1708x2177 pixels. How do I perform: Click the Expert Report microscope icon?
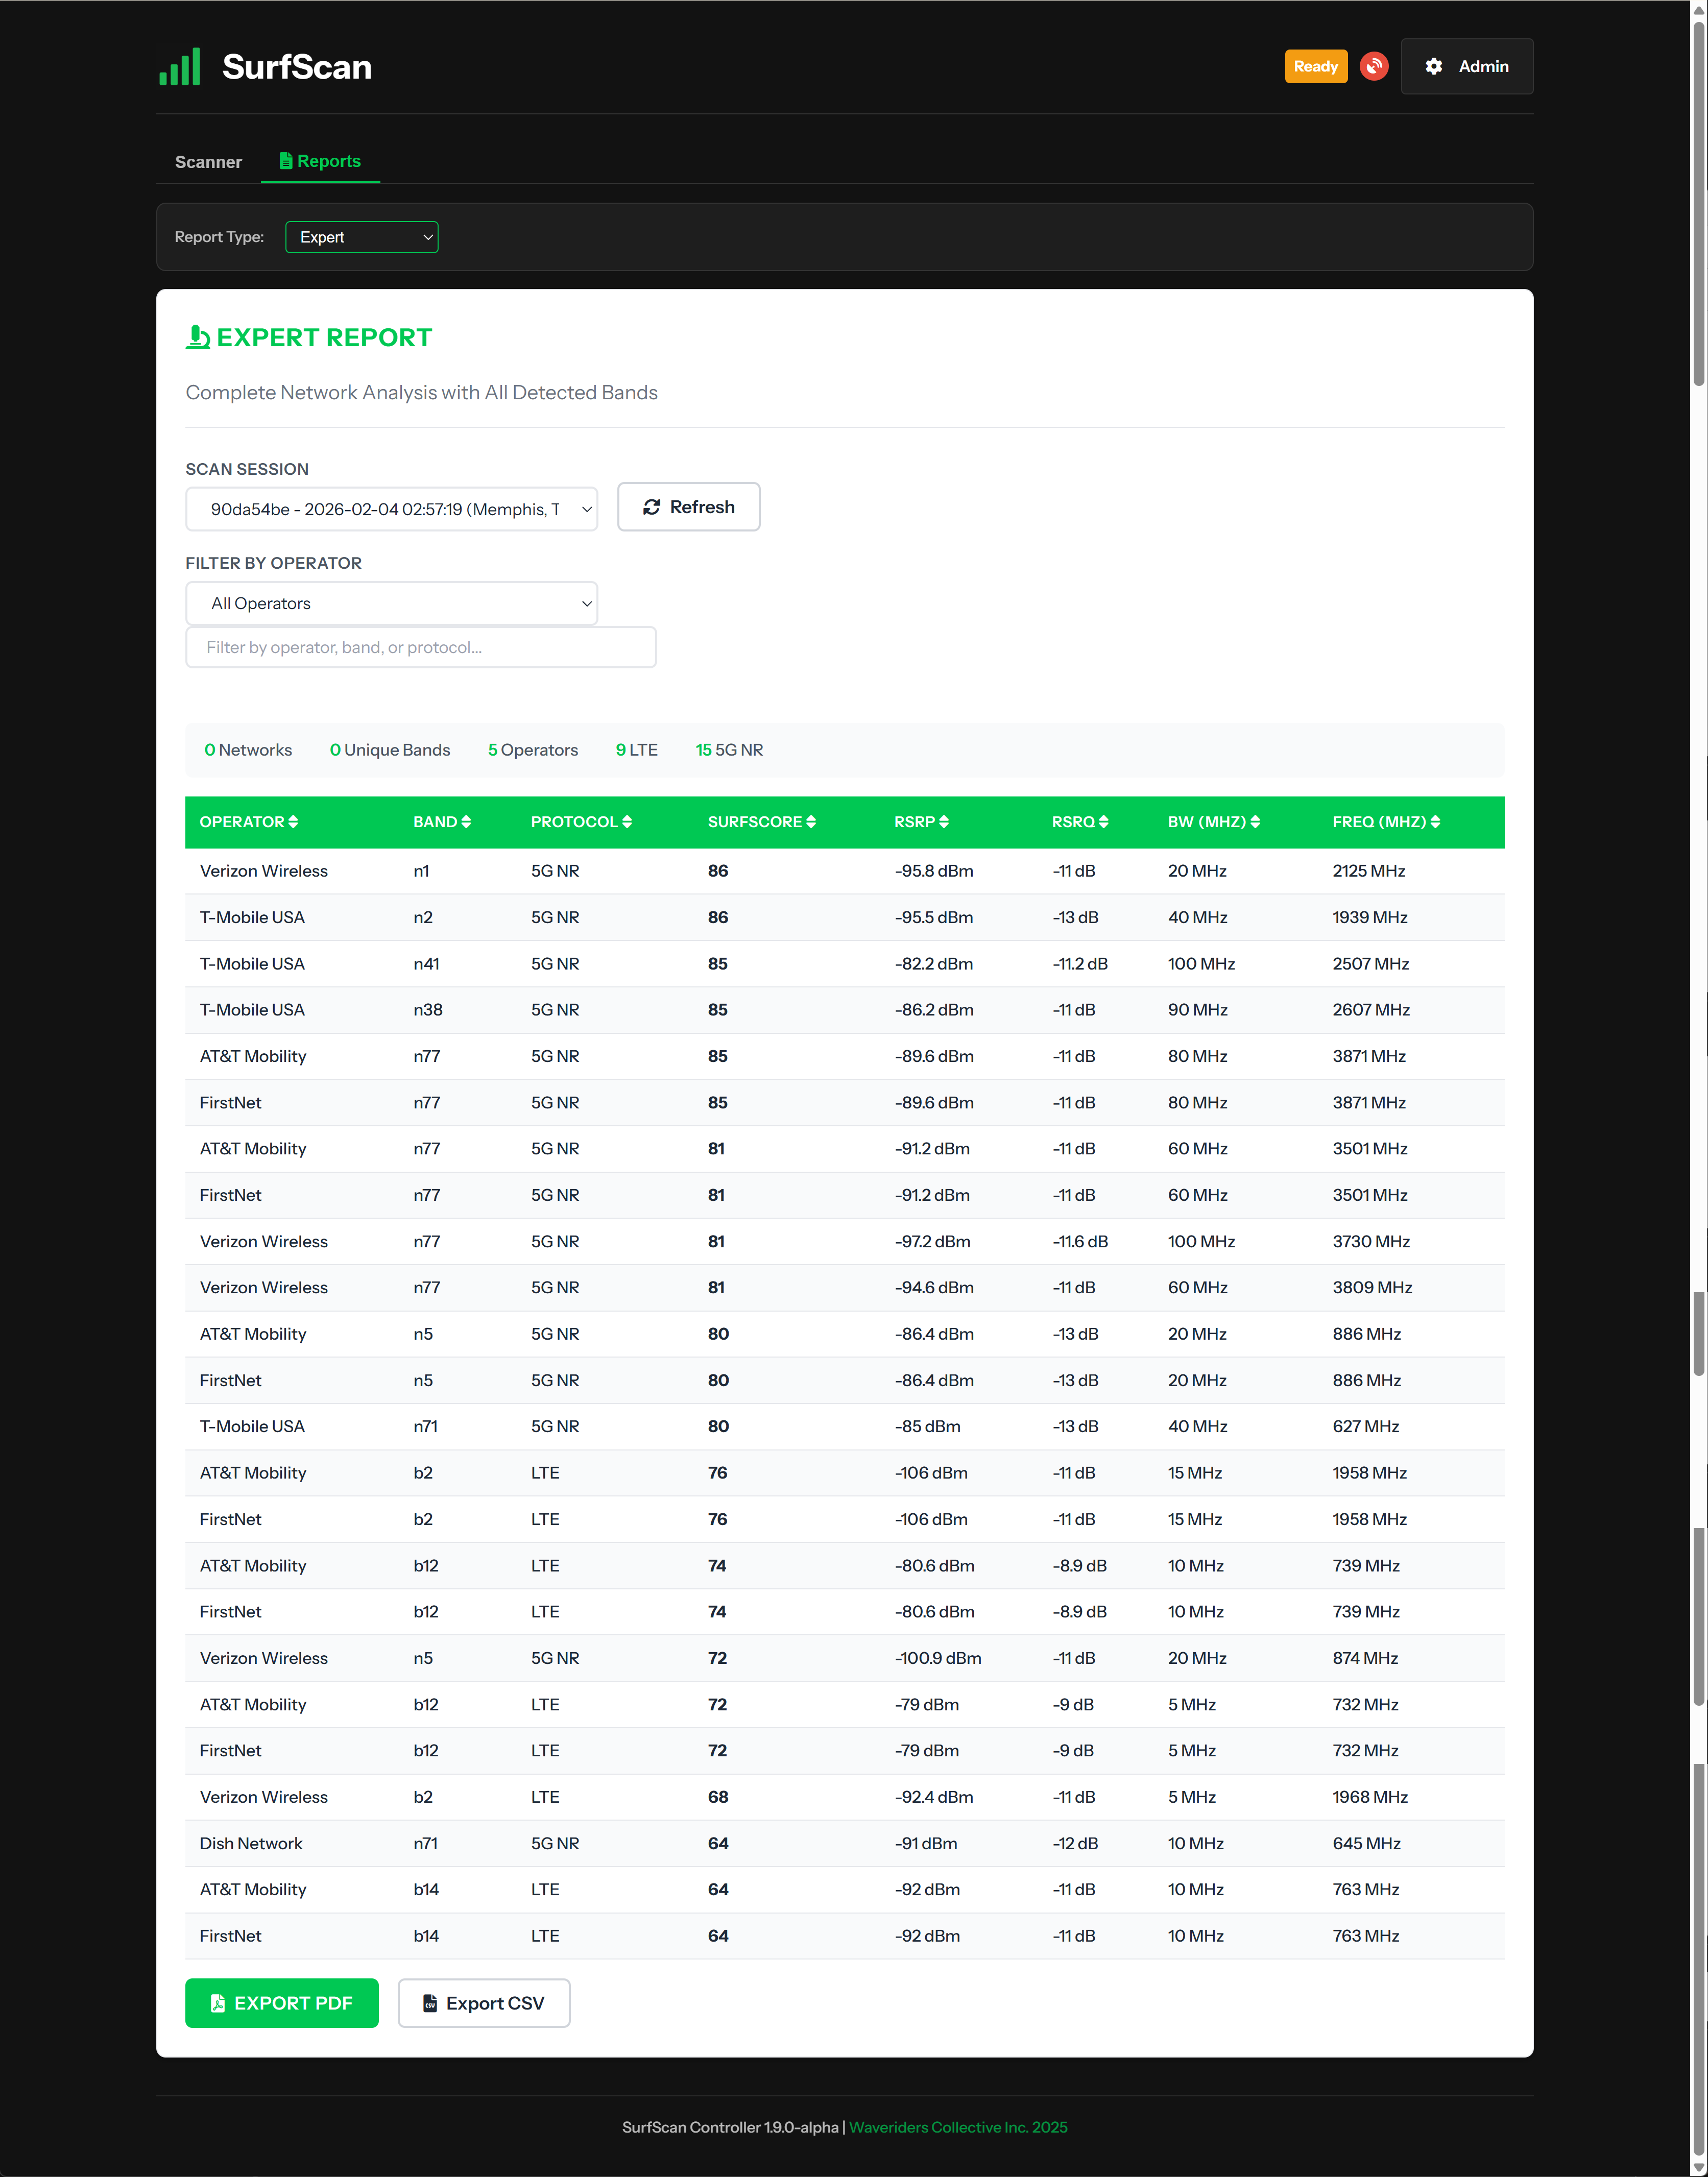click(198, 337)
